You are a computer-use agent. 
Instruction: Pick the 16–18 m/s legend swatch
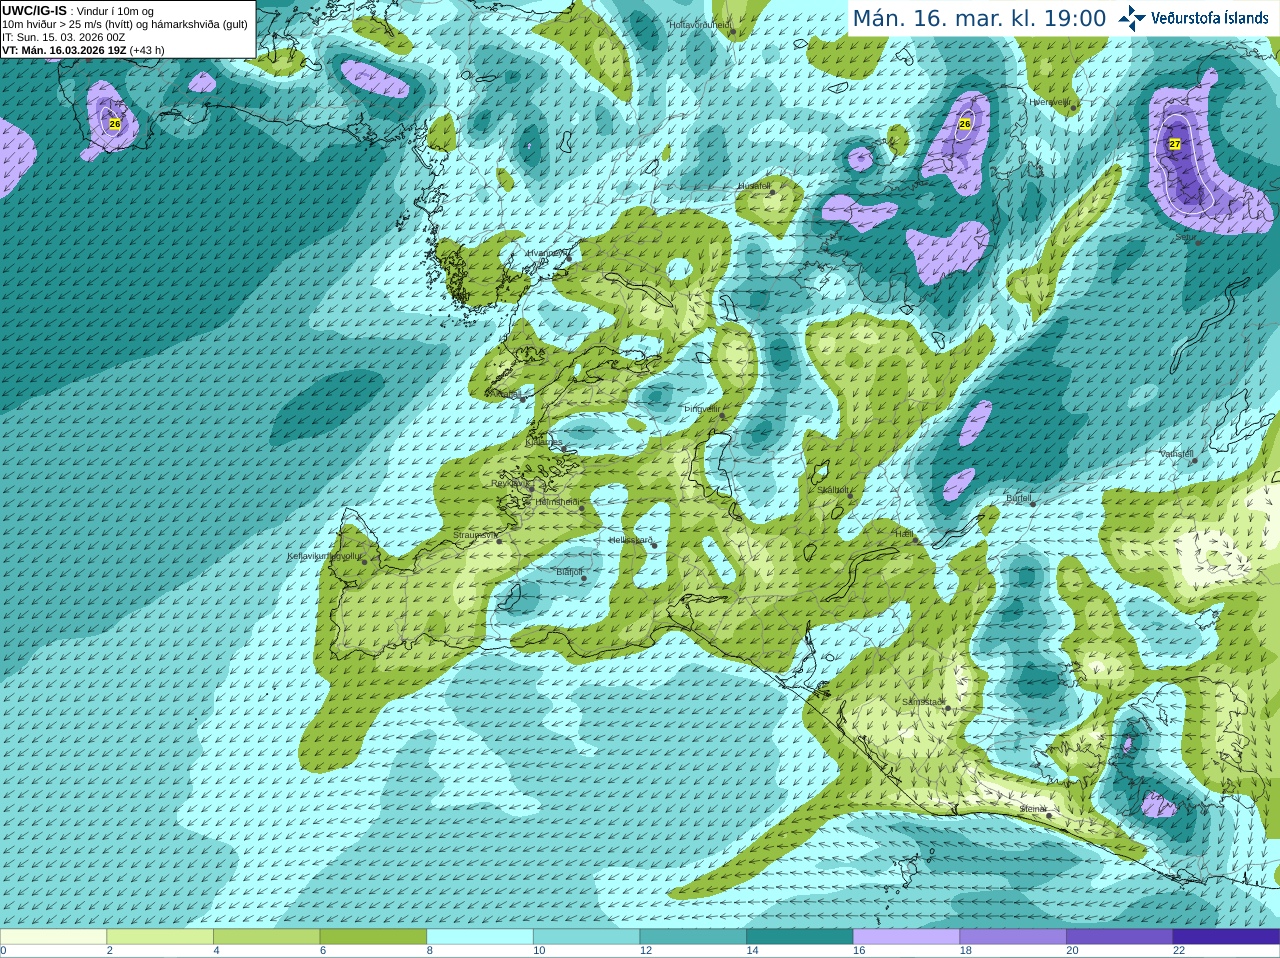pyautogui.click(x=906, y=937)
